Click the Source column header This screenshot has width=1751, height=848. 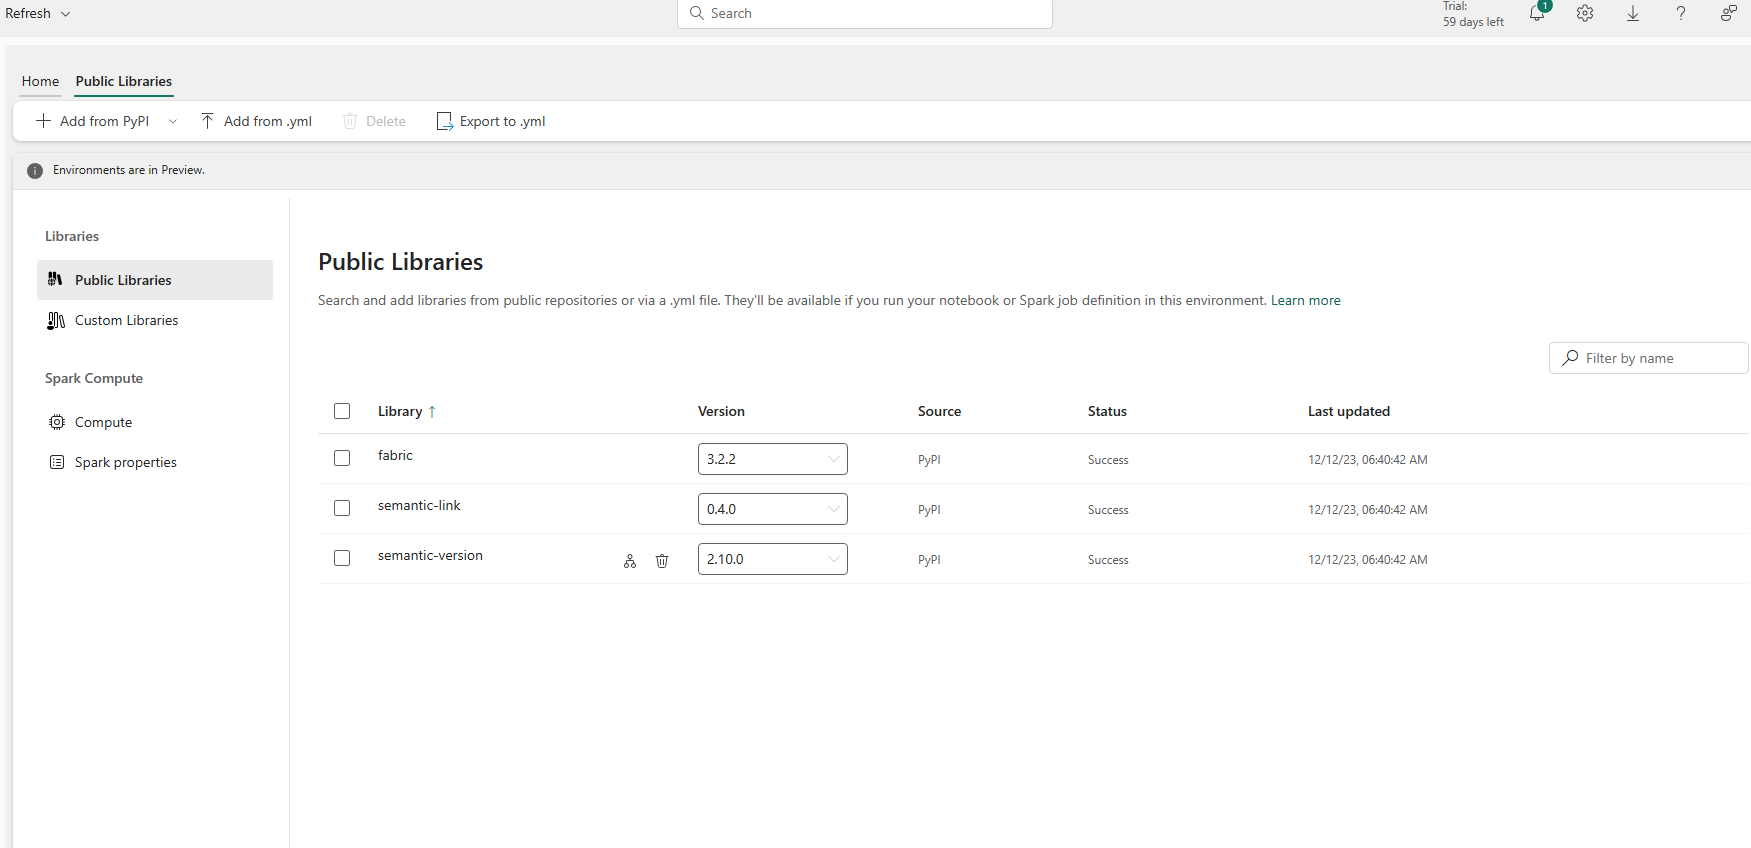click(939, 411)
